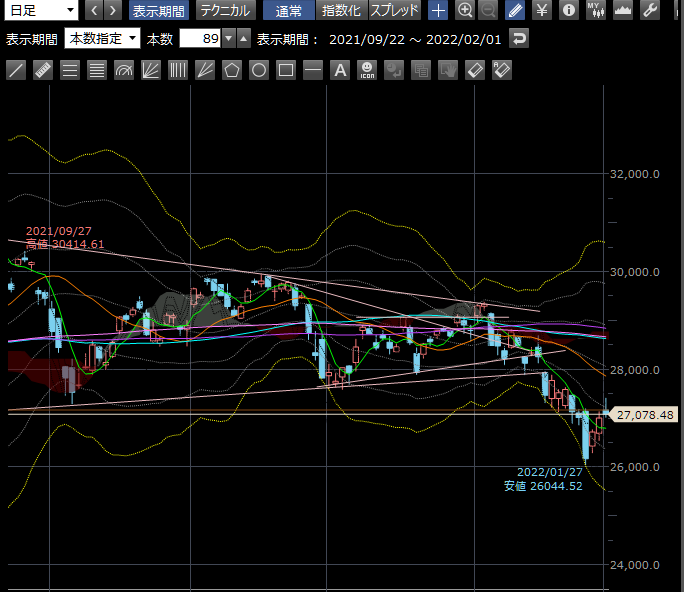Screen dimensions: 684x592
Task: Enable the スプレッド mode
Action: (395, 11)
